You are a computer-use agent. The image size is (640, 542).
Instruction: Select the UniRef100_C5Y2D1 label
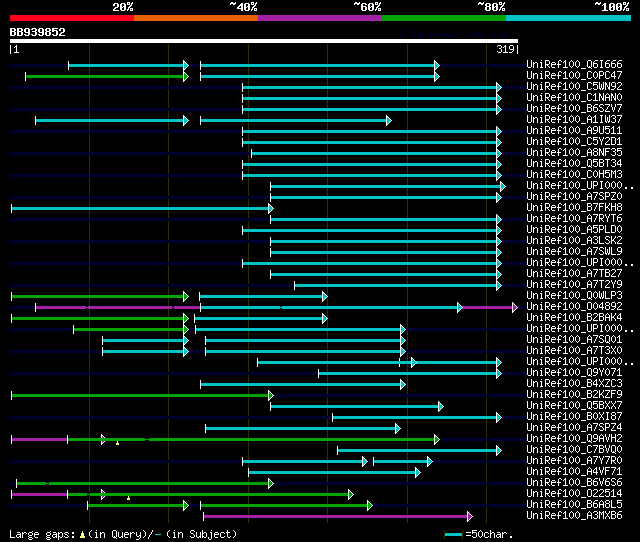point(574,141)
